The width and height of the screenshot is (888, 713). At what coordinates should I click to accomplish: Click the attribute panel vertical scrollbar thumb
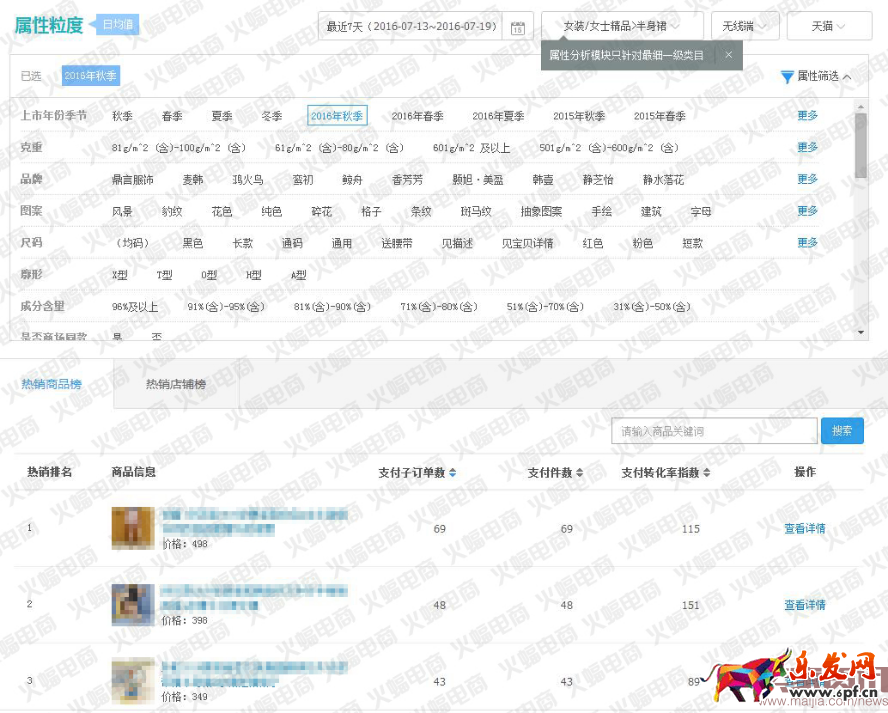pos(861,146)
